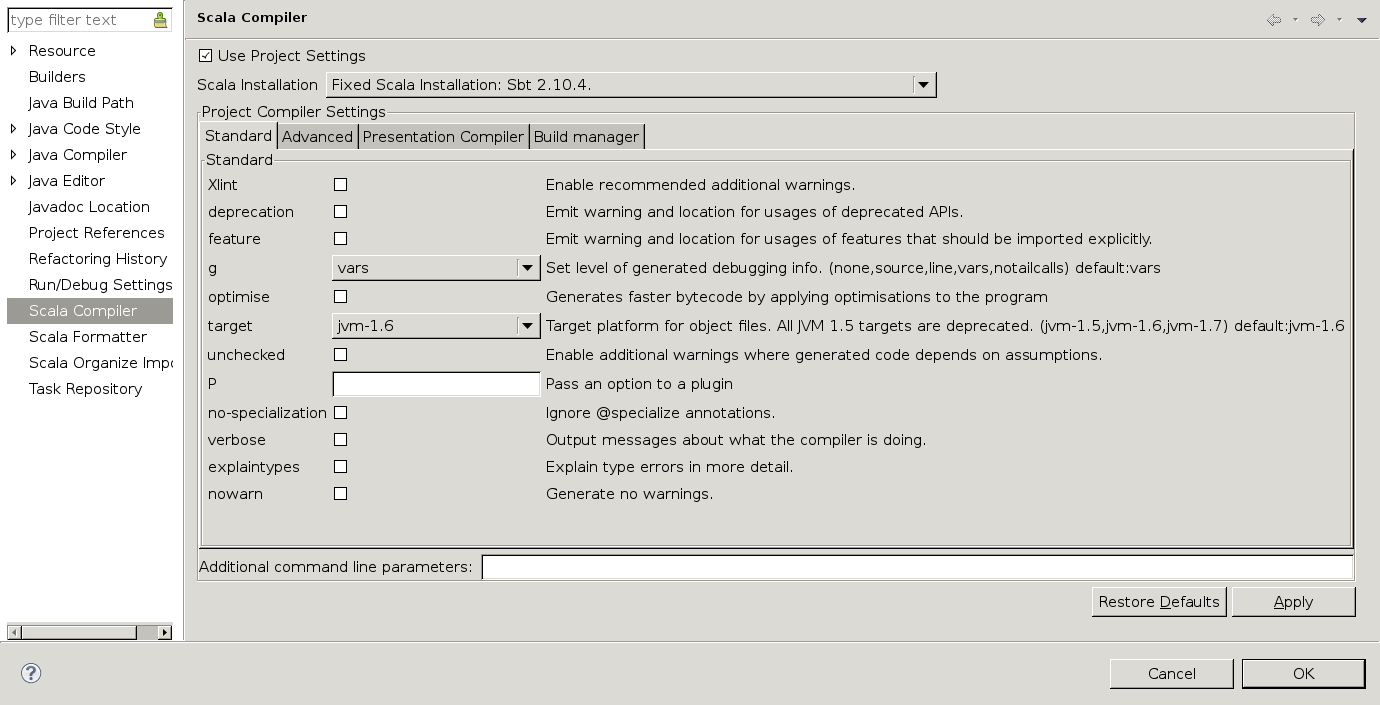This screenshot has width=1380, height=705.
Task: Open the Scala Installation dropdown
Action: coord(924,85)
